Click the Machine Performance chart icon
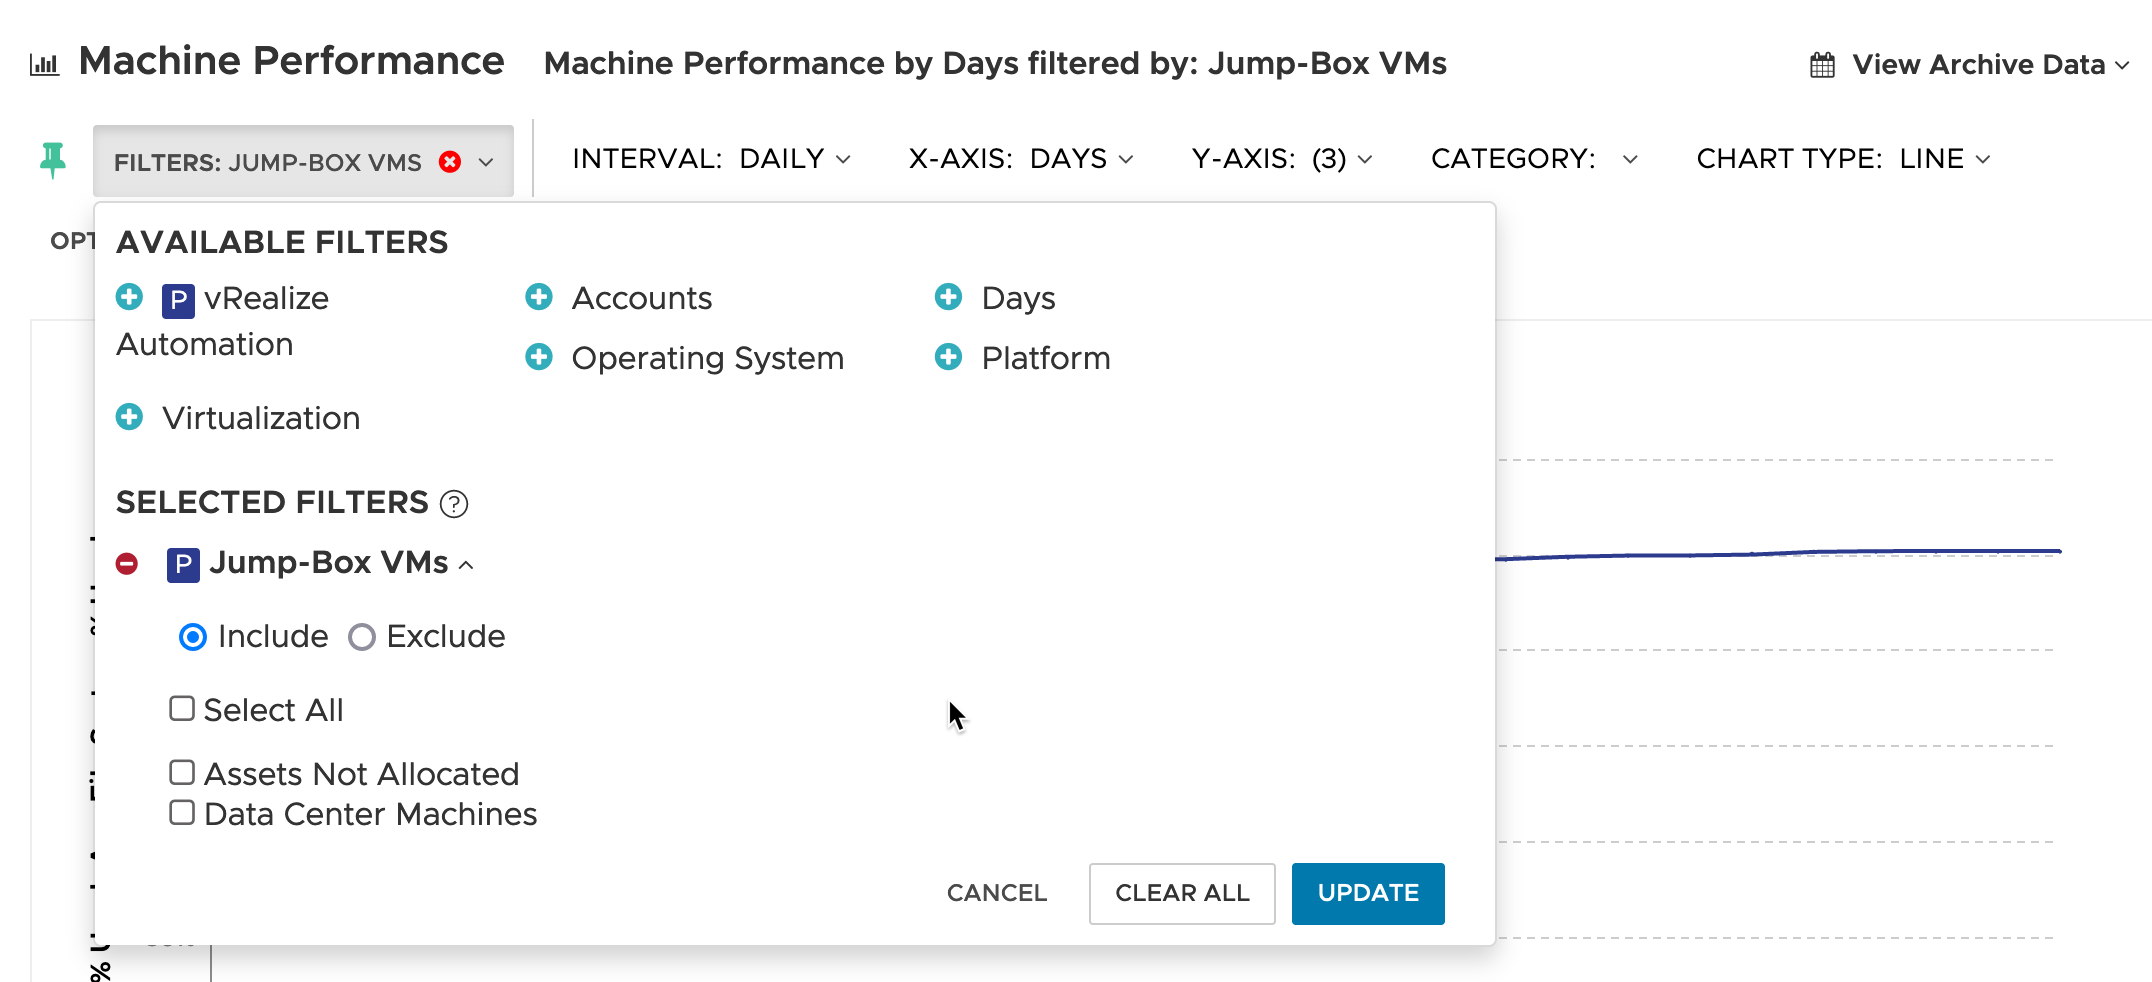 tap(44, 65)
